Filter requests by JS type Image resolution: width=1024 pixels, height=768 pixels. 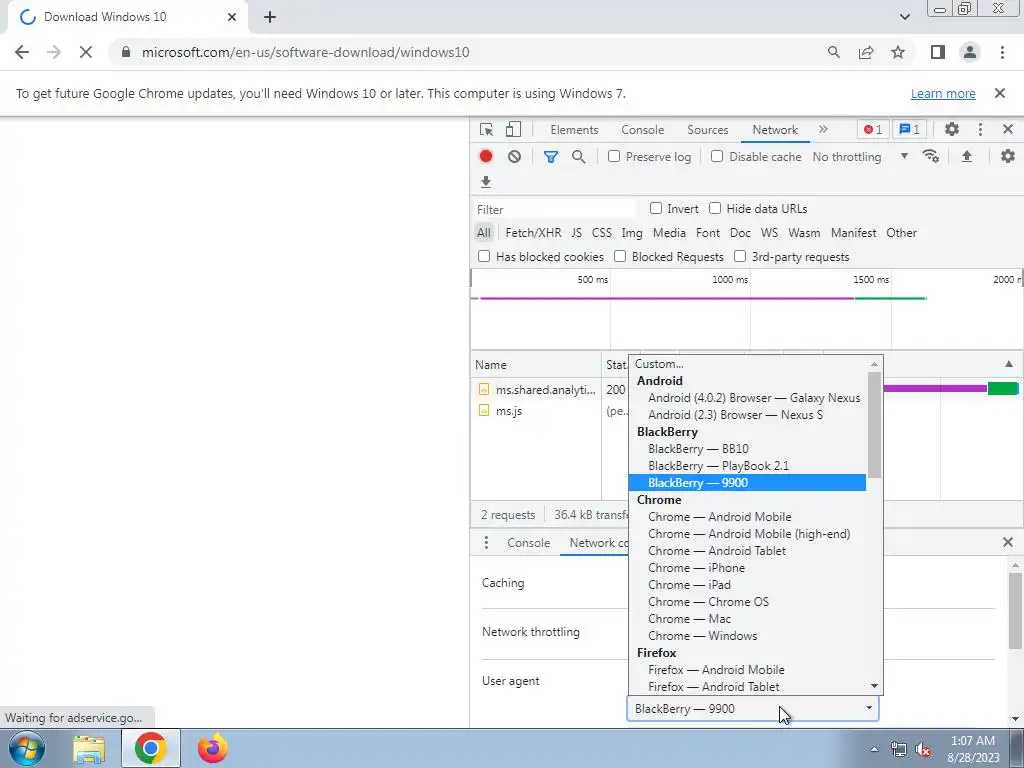click(x=576, y=232)
